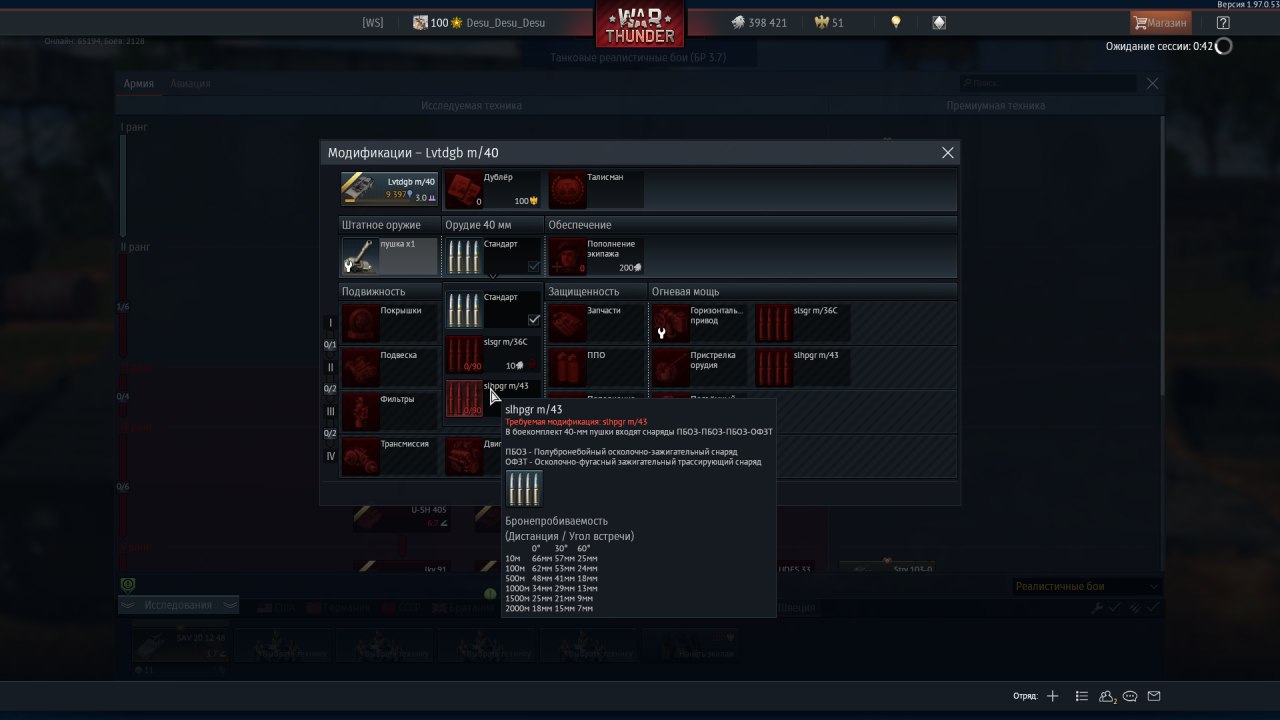Click the 398 421 silver lions balance
The height and width of the screenshot is (720, 1280).
pyautogui.click(x=757, y=23)
